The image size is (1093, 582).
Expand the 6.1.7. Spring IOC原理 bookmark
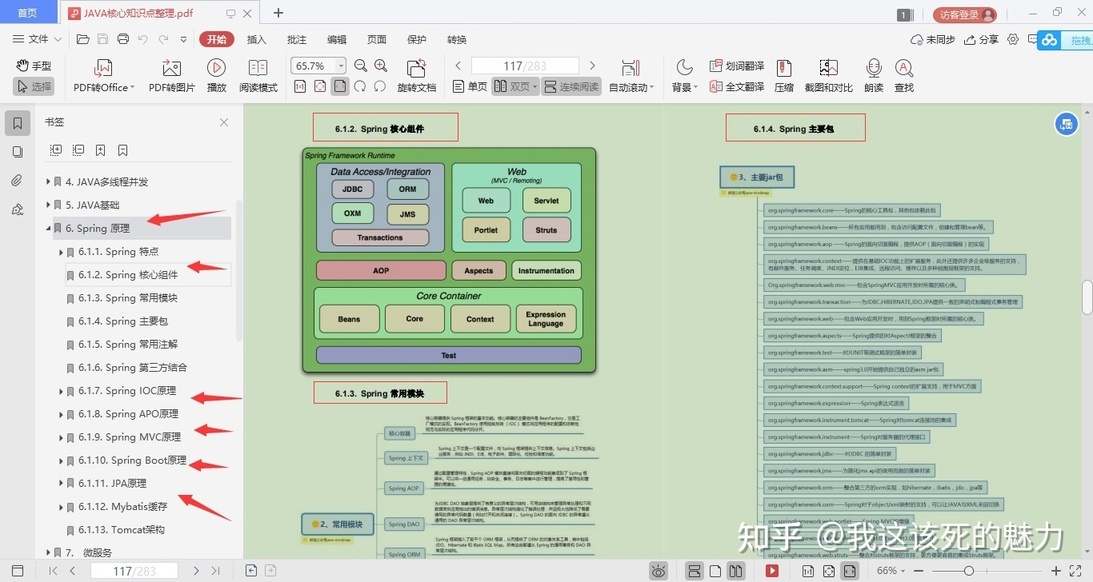pyautogui.click(x=61, y=391)
